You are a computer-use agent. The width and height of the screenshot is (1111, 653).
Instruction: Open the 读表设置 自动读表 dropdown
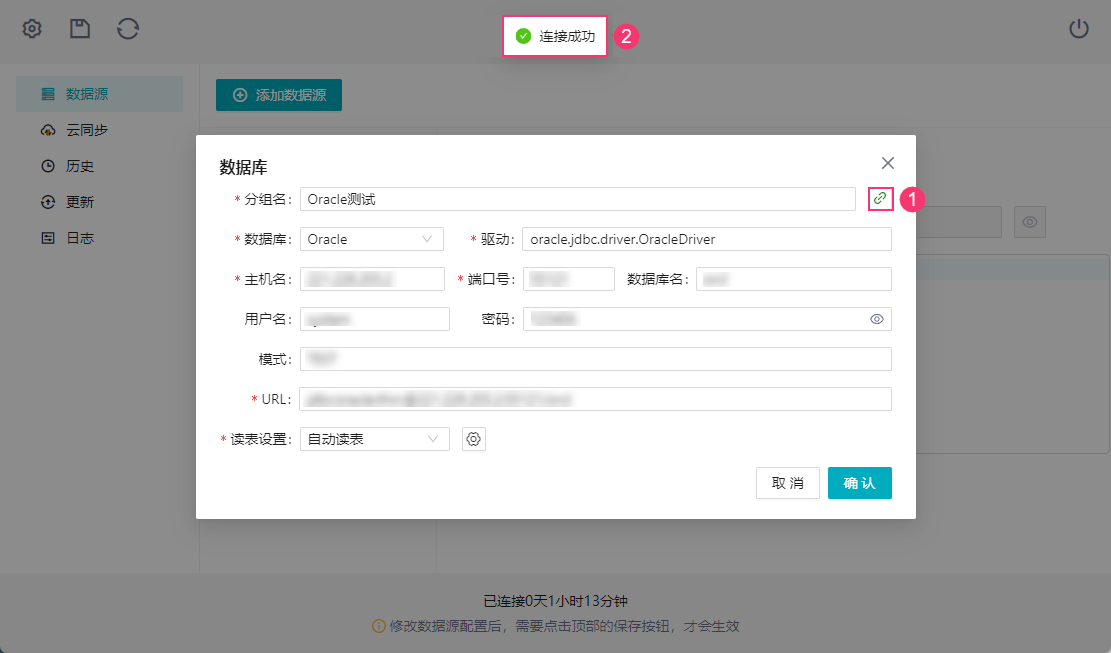coord(375,439)
